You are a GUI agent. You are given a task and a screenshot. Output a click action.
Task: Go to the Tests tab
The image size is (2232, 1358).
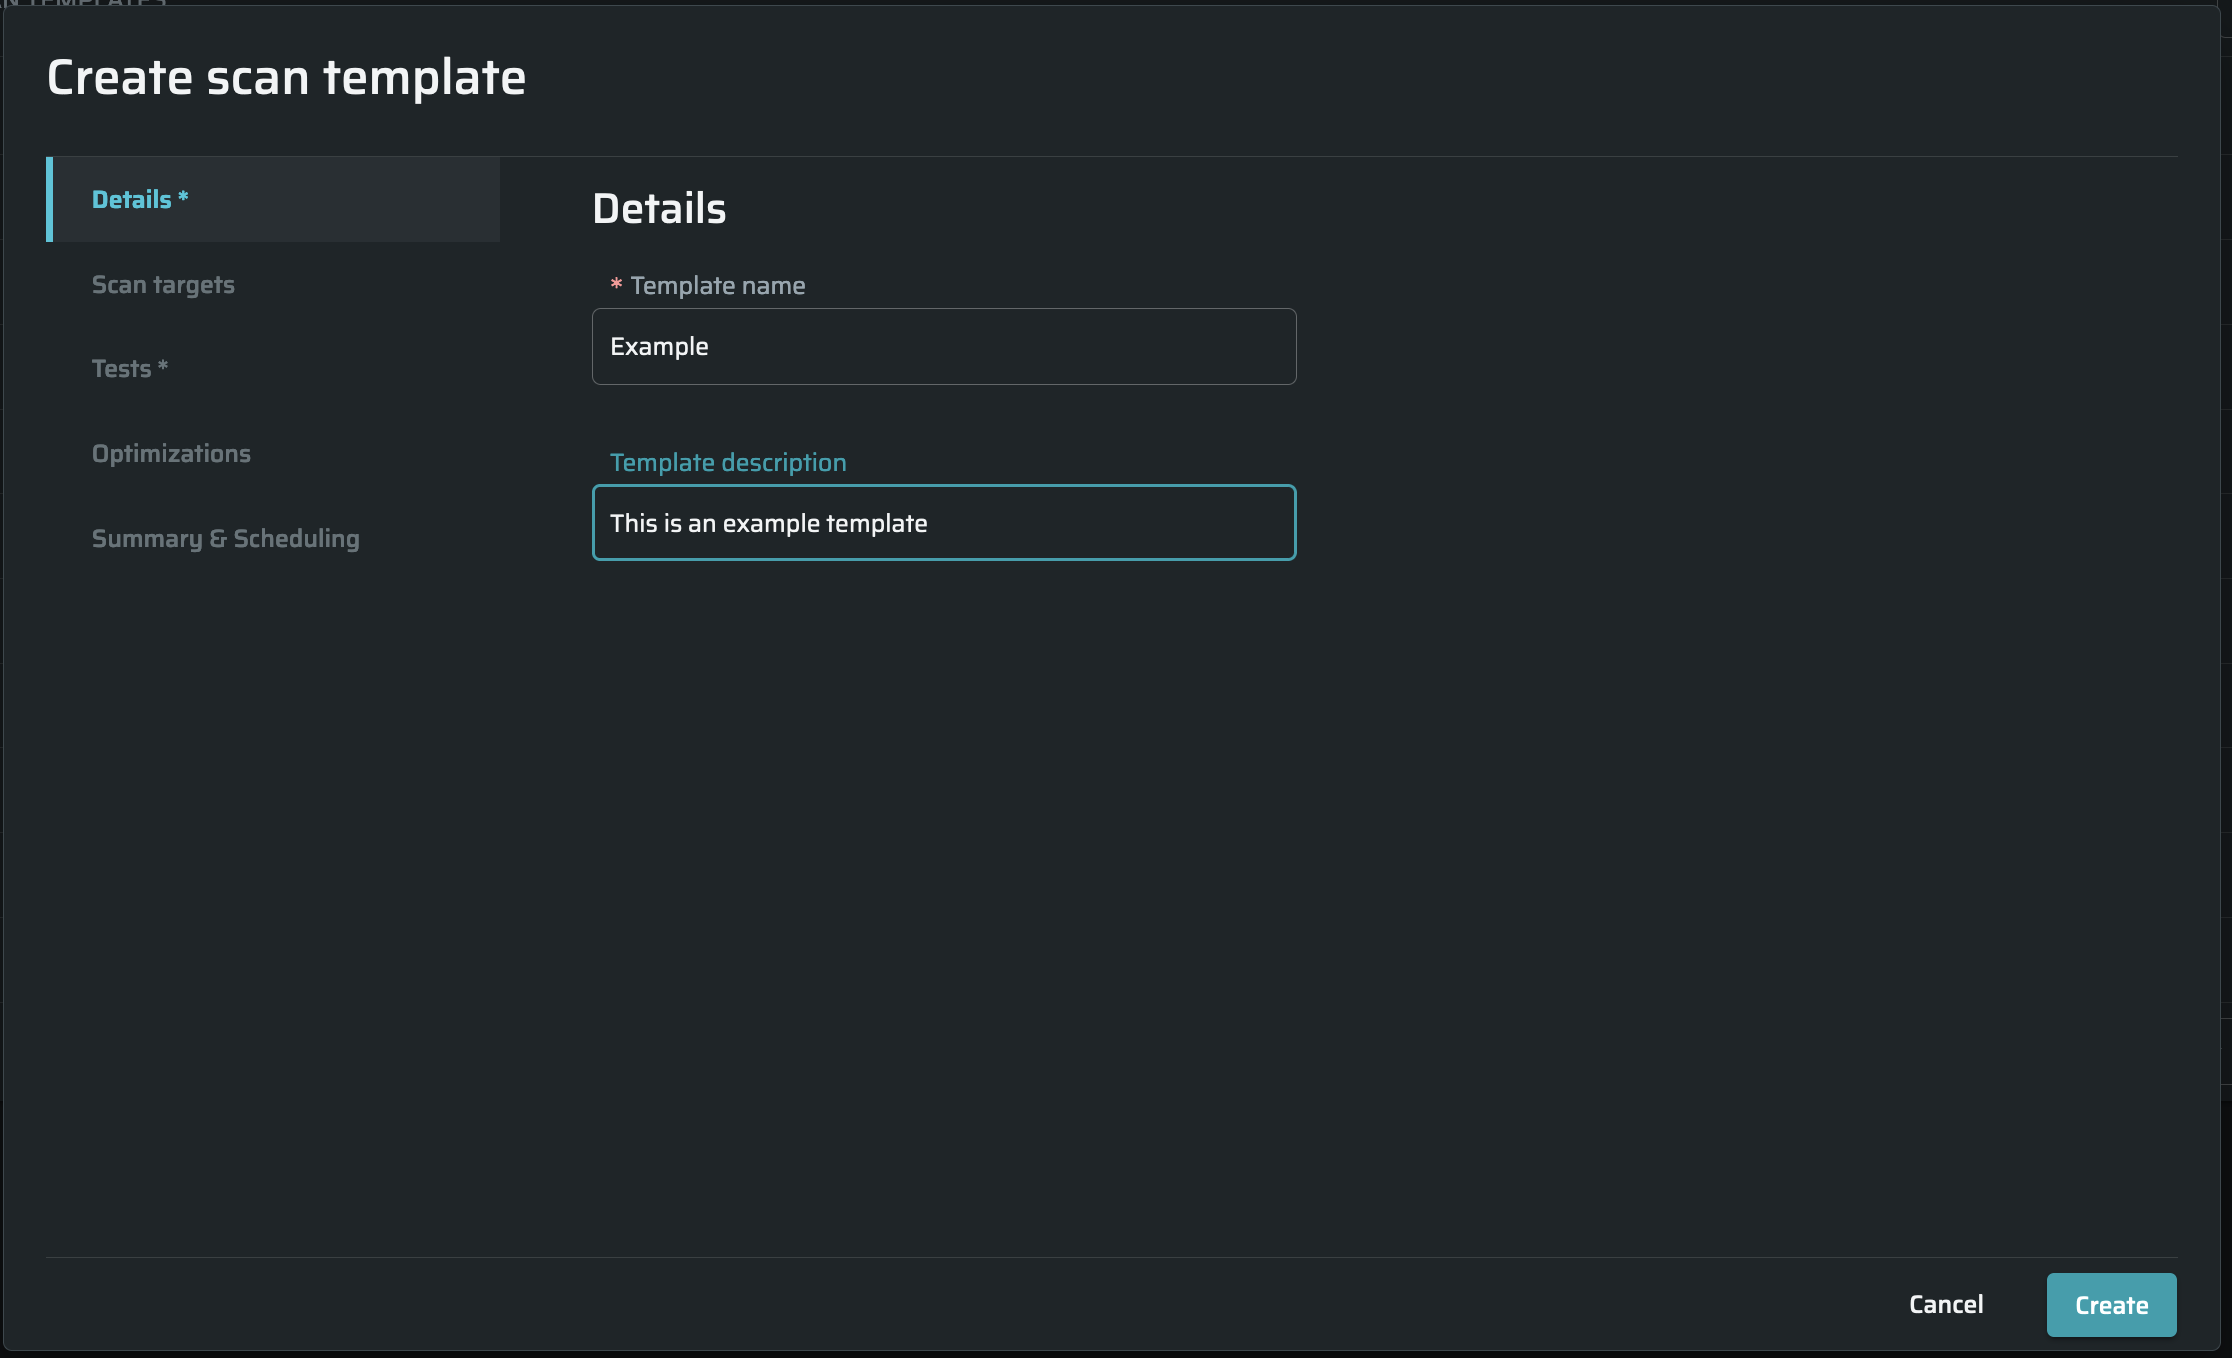click(x=121, y=369)
